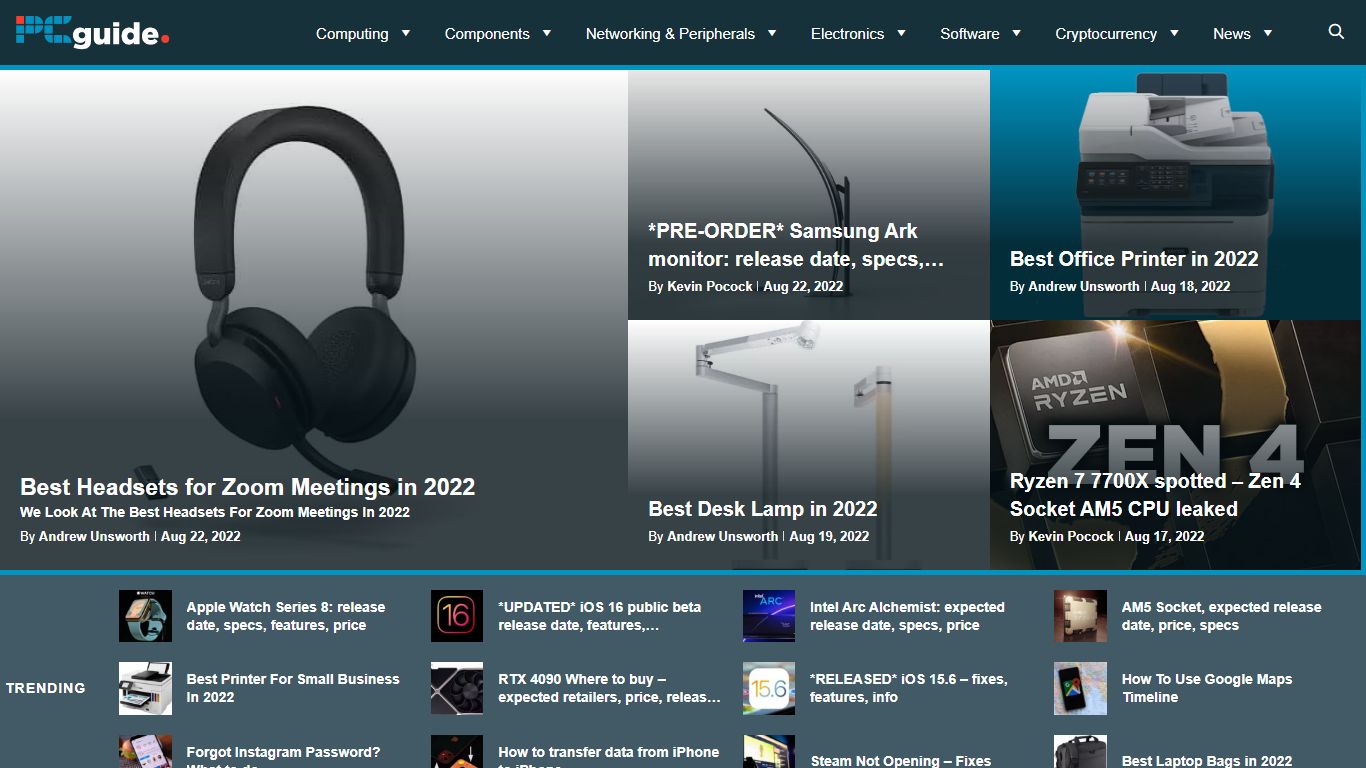The height and width of the screenshot is (768, 1366).
Task: Open Best Headsets for Zoom Meetings article
Action: 247,487
